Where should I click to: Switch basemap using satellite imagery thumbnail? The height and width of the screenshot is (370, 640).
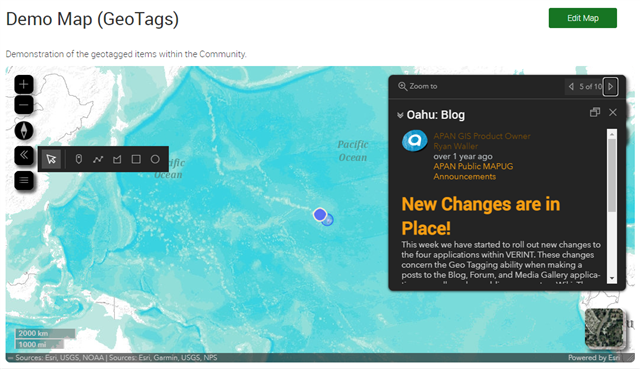[x=604, y=328]
